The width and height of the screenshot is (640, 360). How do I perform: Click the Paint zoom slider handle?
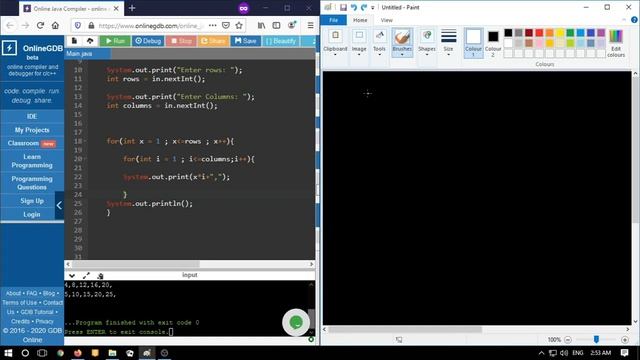pyautogui.click(x=596, y=340)
